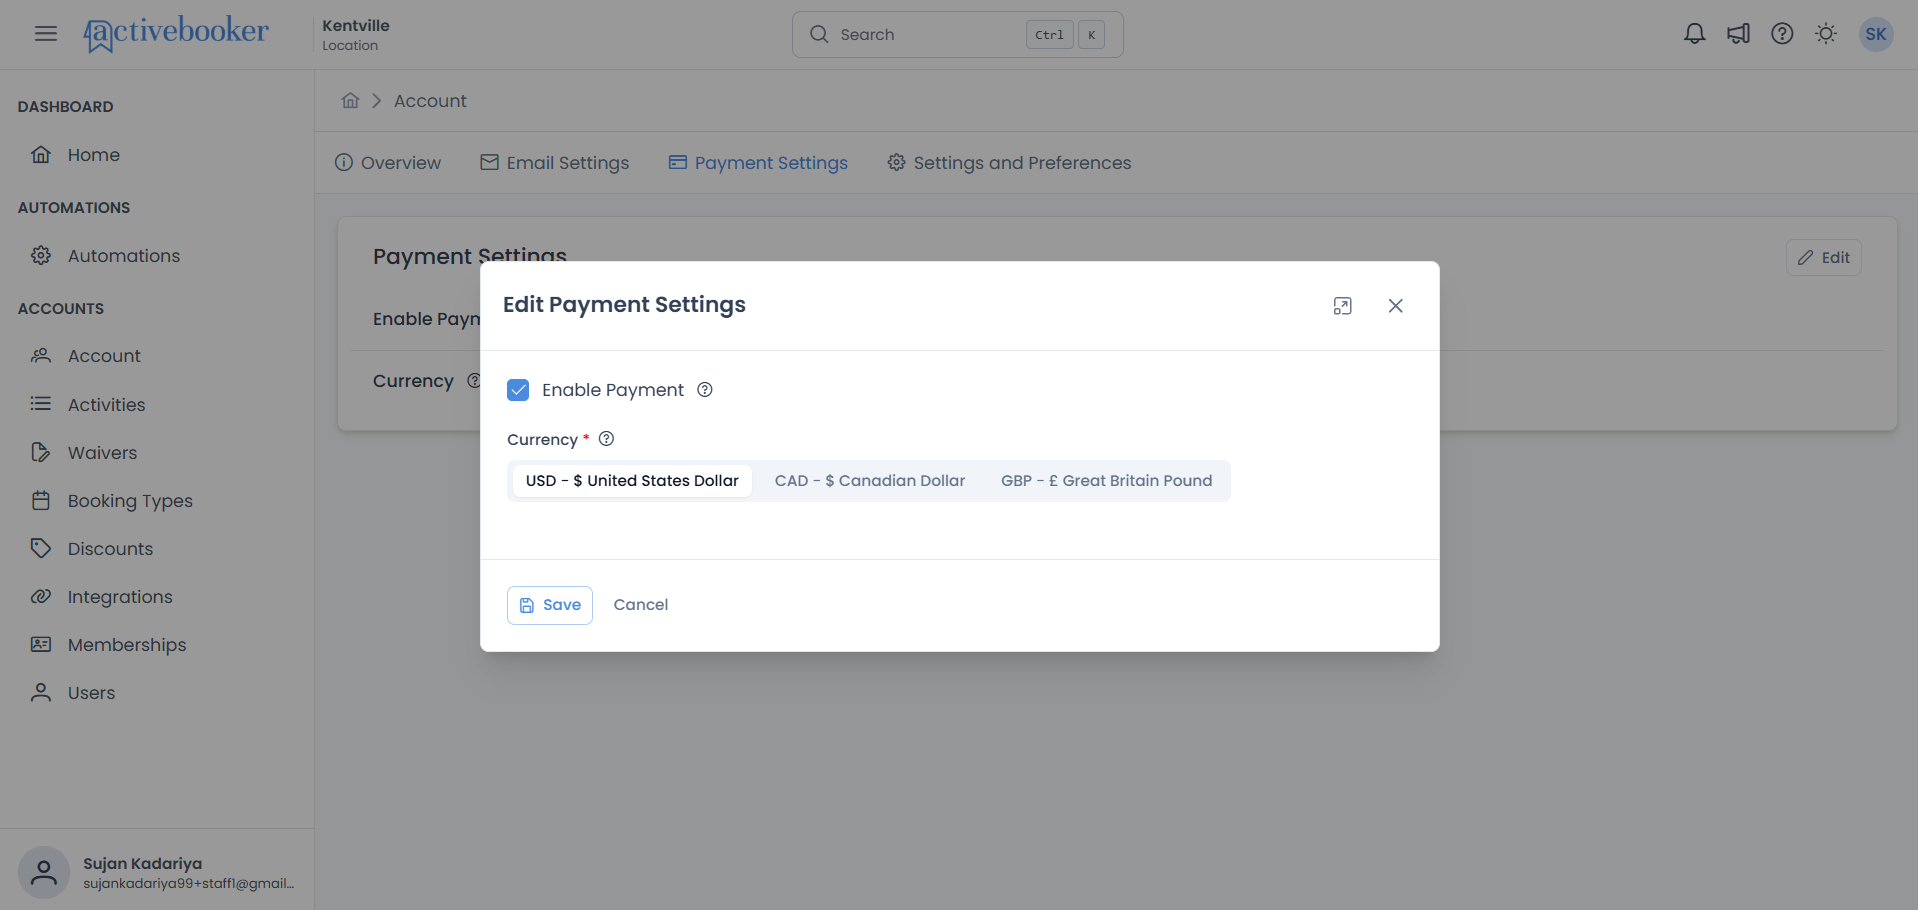Uncheck the Enable Payment checkbox

click(518, 390)
